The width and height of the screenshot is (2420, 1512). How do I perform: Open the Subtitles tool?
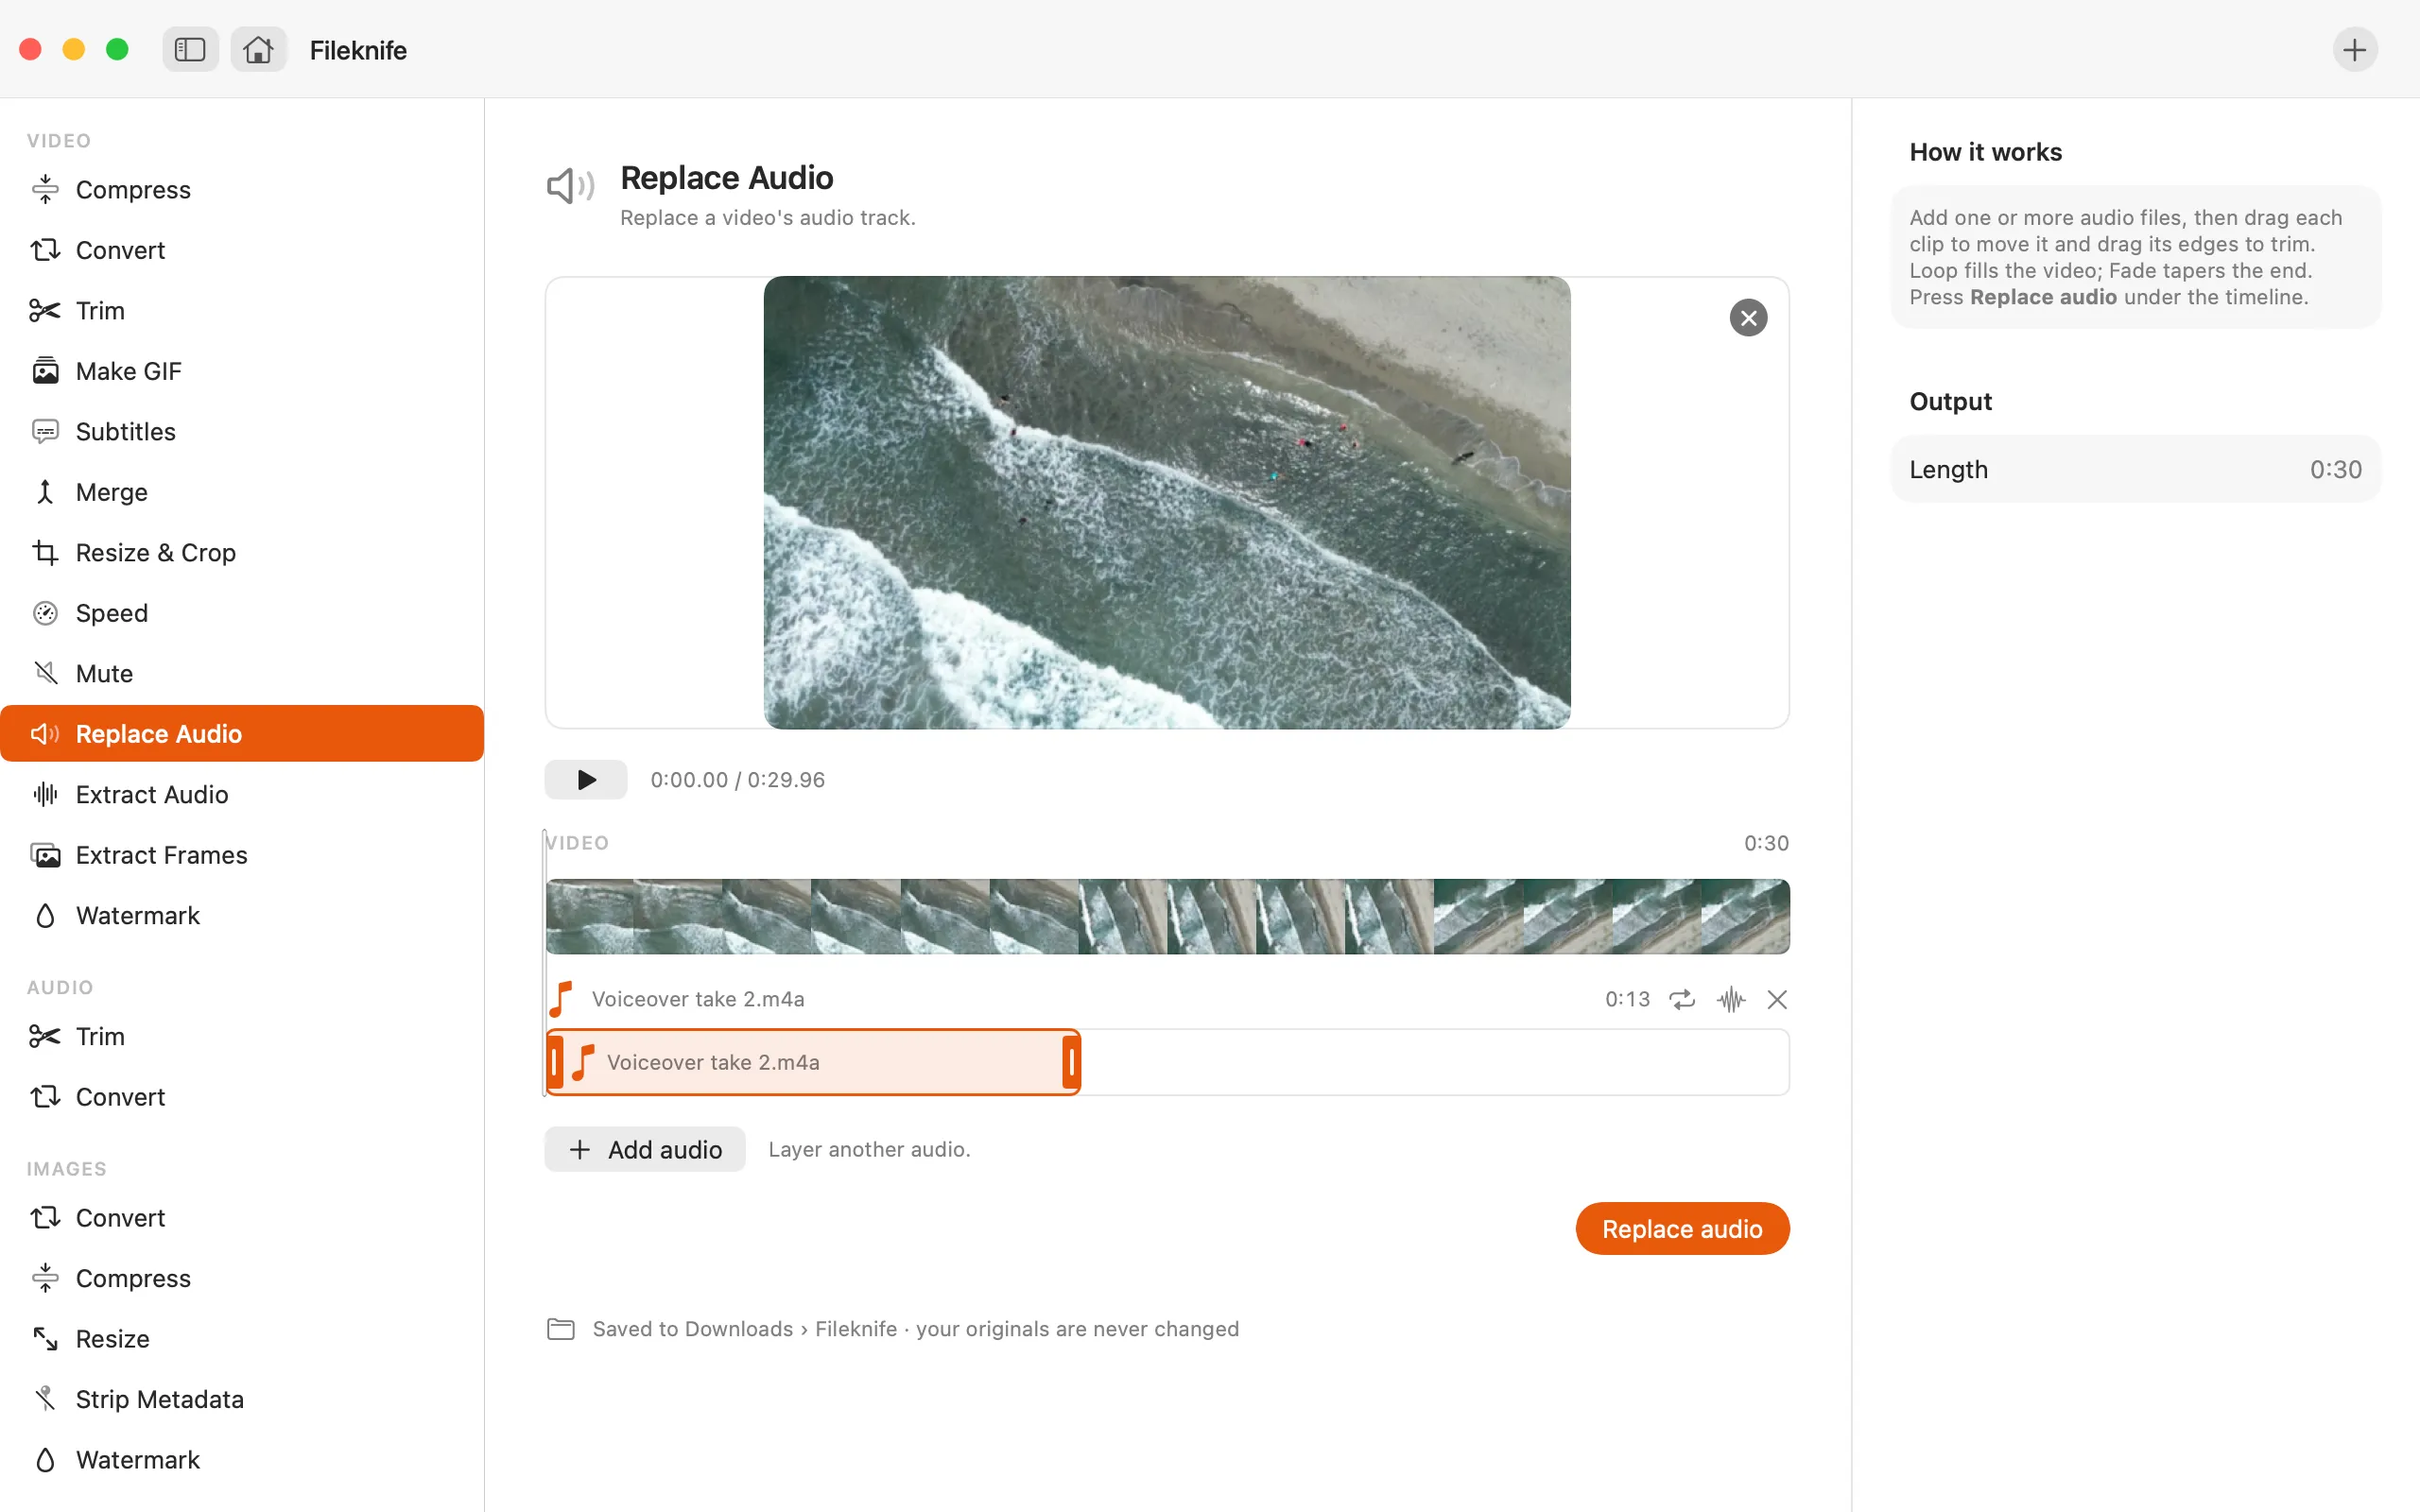tap(242, 431)
